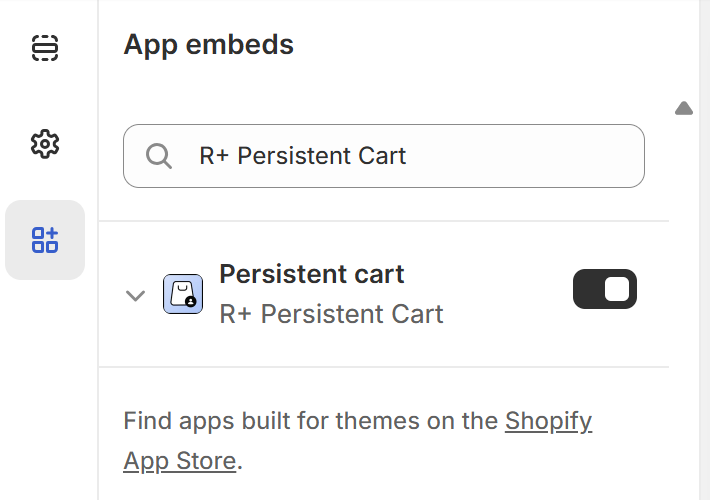
Task: Click the App embeds panel heading
Action: 209,45
